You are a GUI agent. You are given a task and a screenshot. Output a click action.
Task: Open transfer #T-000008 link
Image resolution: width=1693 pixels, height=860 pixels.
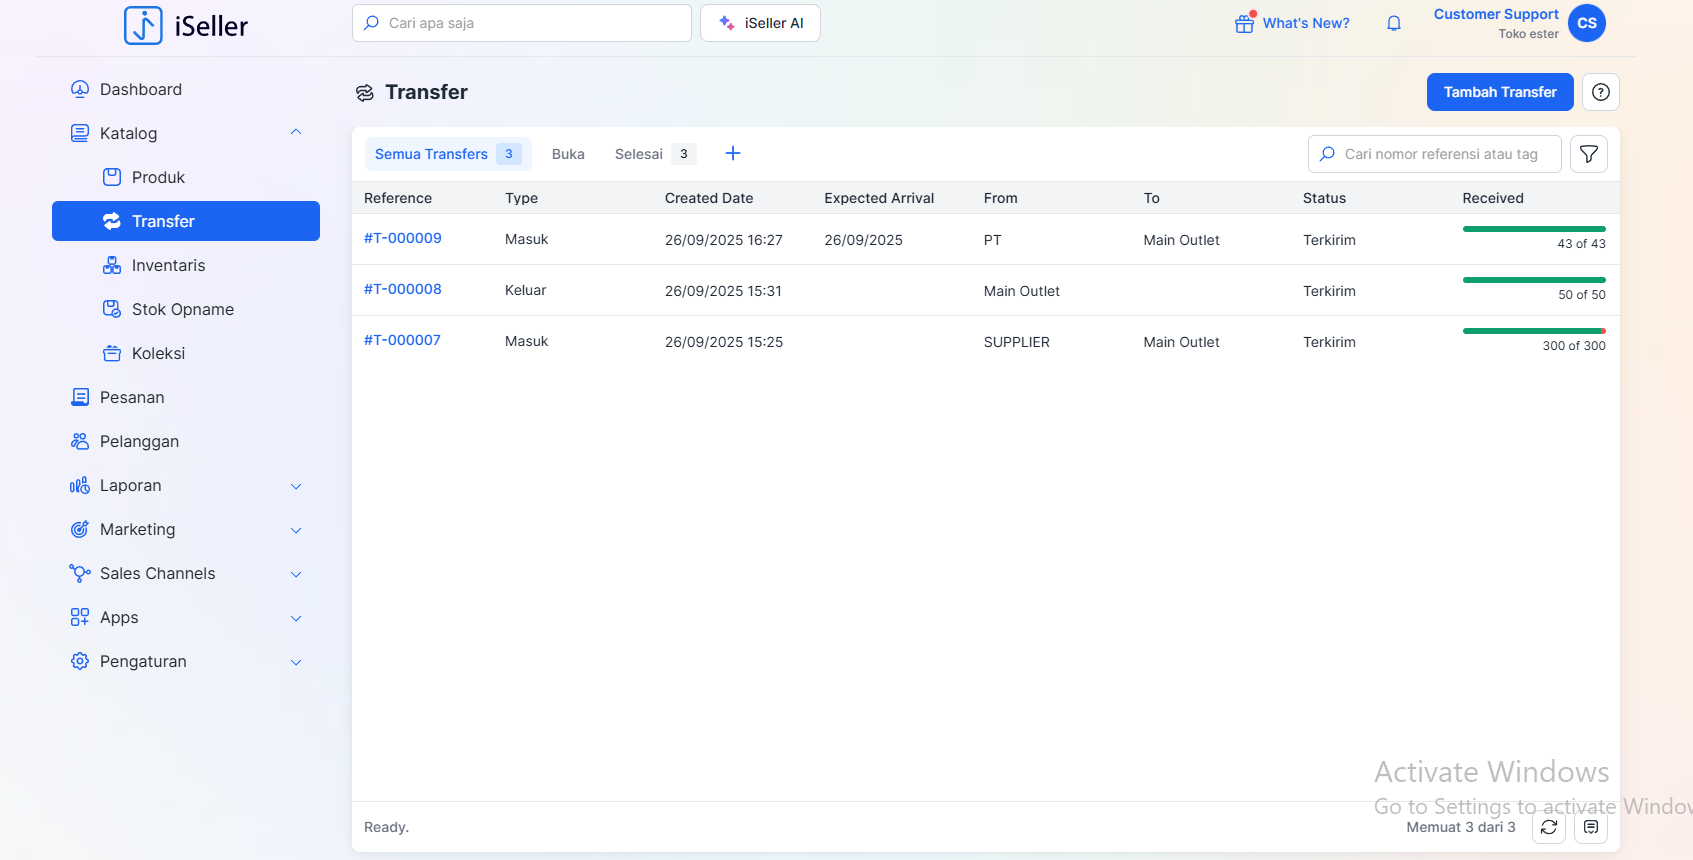pos(402,289)
